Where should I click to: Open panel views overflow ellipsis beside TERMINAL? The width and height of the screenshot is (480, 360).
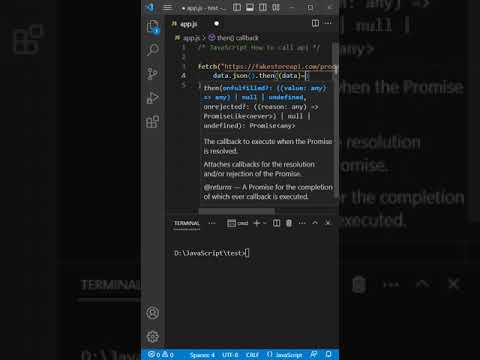[x=212, y=223]
